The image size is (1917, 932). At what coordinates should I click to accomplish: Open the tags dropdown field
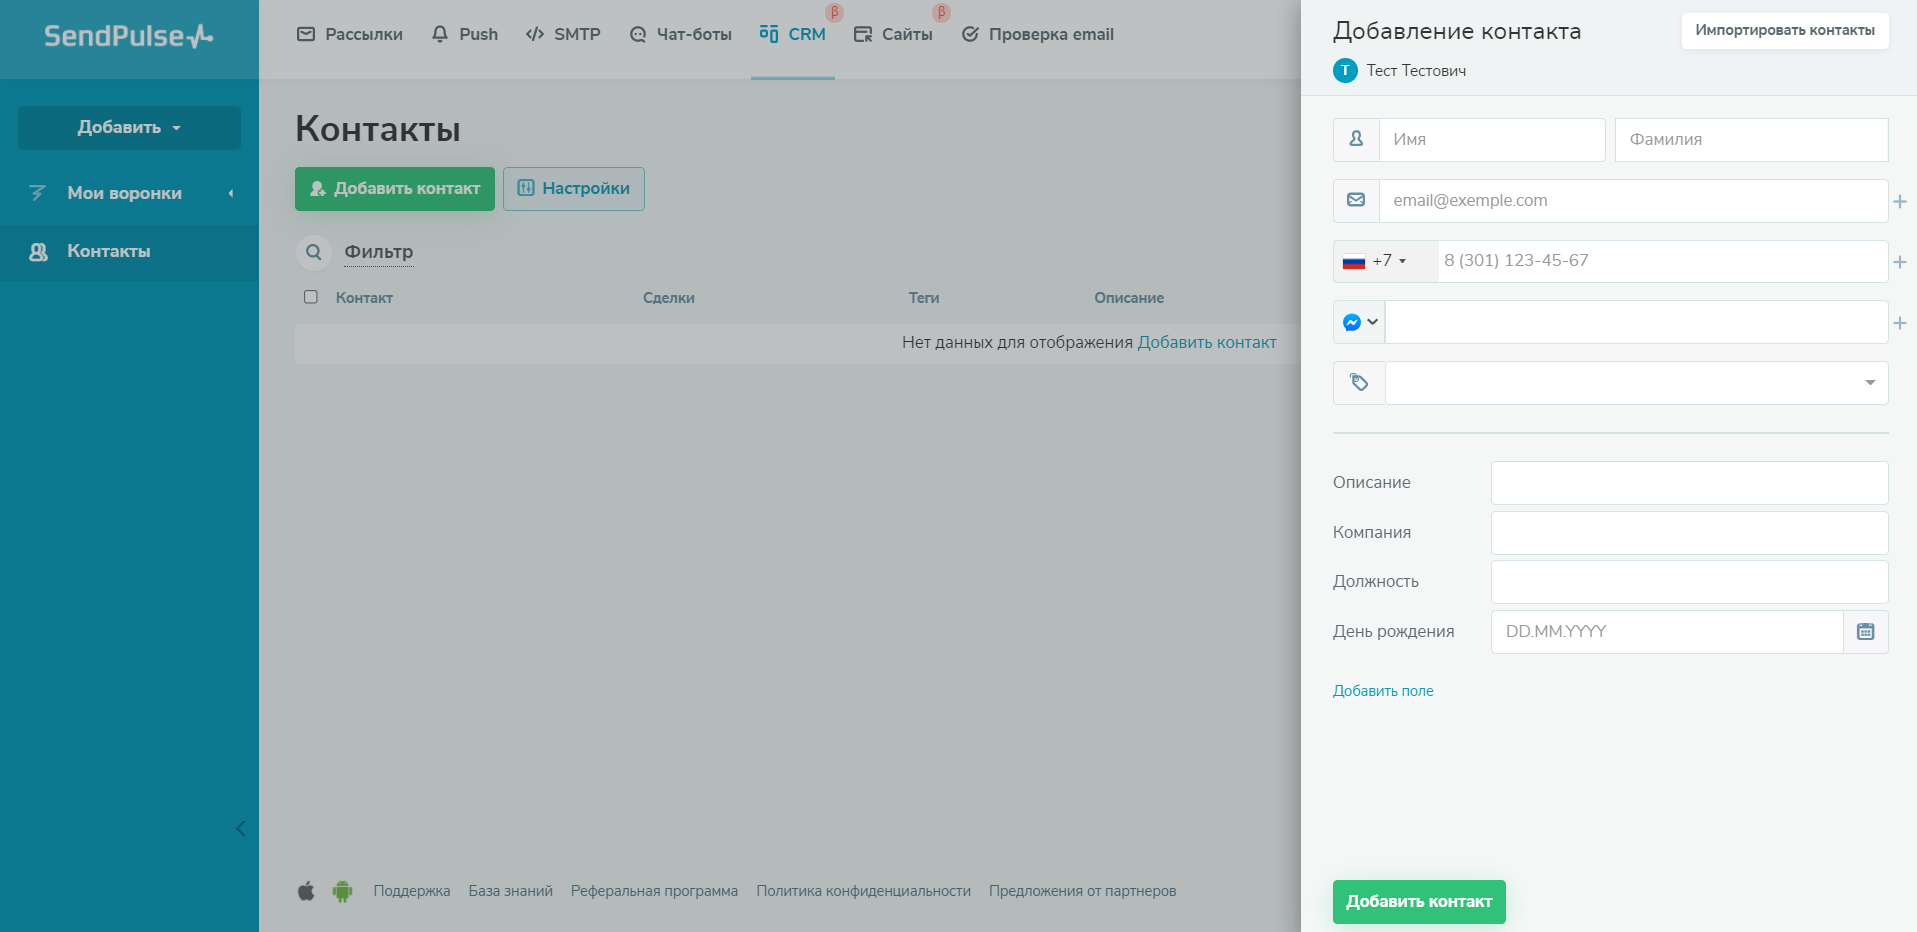(1636, 383)
